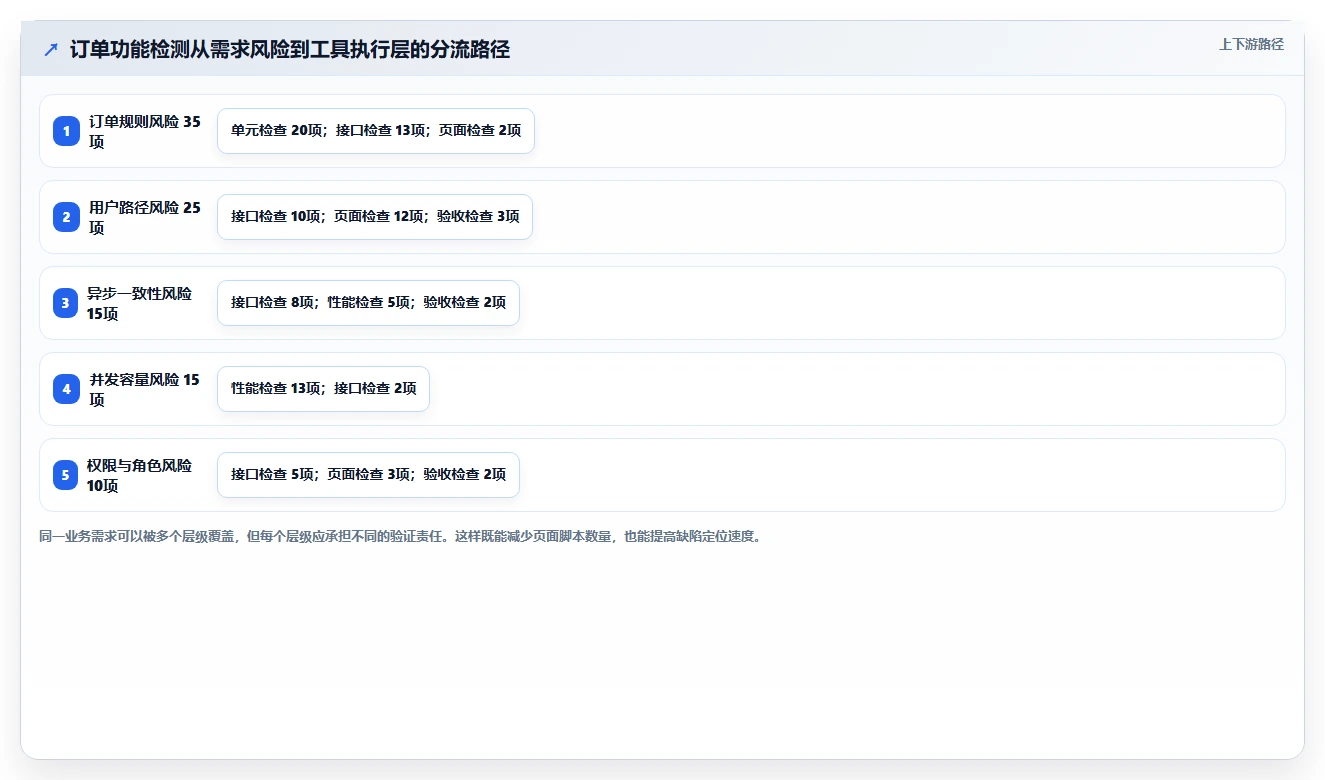Click the number 4 badge

pyautogui.click(x=66, y=389)
